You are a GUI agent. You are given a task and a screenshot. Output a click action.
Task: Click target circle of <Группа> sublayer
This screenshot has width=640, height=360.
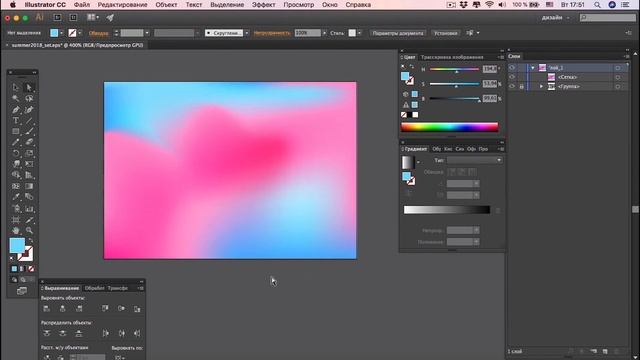click(618, 87)
